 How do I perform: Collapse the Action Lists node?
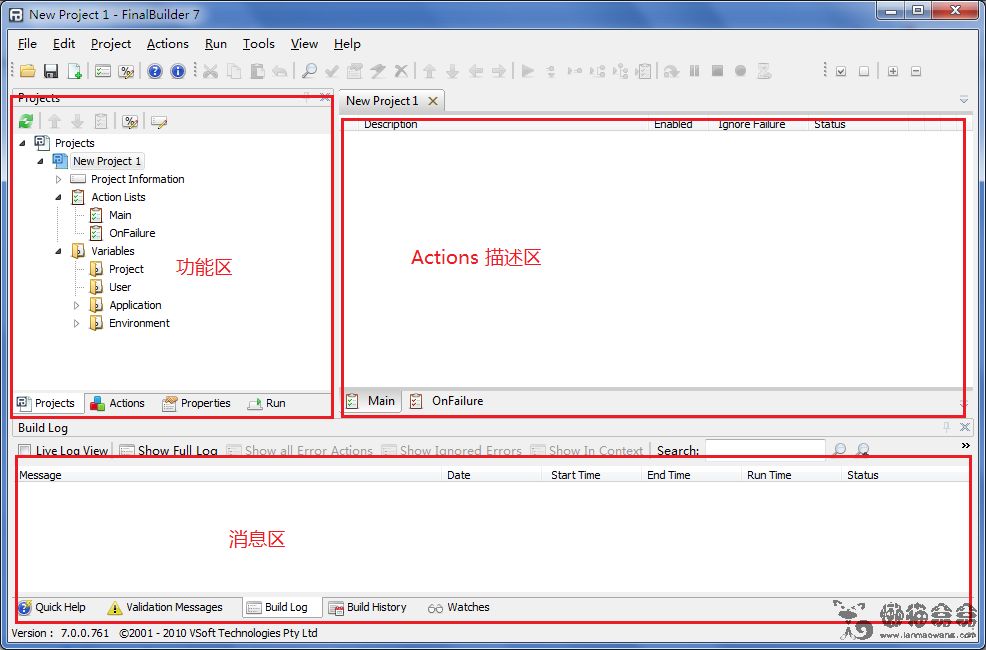coord(58,197)
